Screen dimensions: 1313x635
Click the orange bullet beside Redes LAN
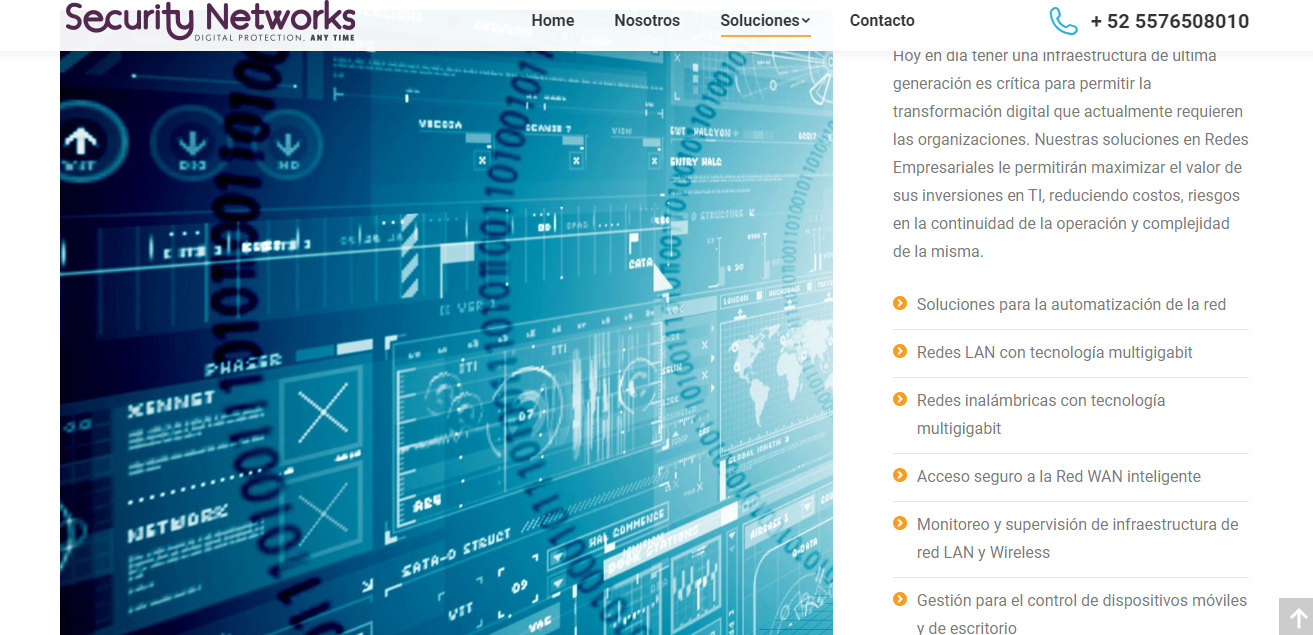[900, 351]
